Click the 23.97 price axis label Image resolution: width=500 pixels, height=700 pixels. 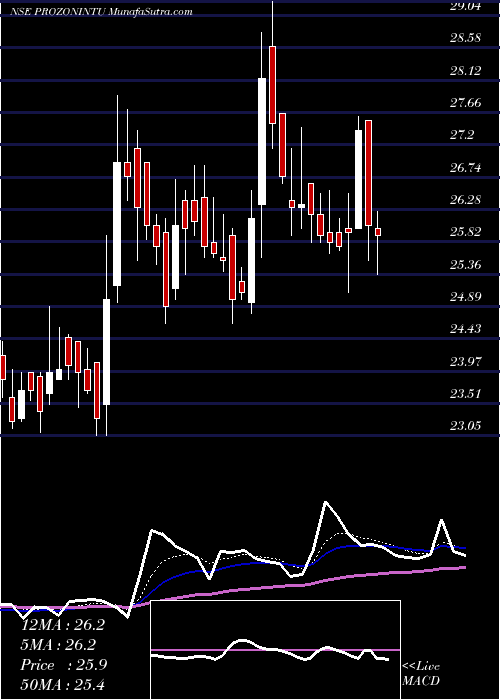[x=465, y=361]
